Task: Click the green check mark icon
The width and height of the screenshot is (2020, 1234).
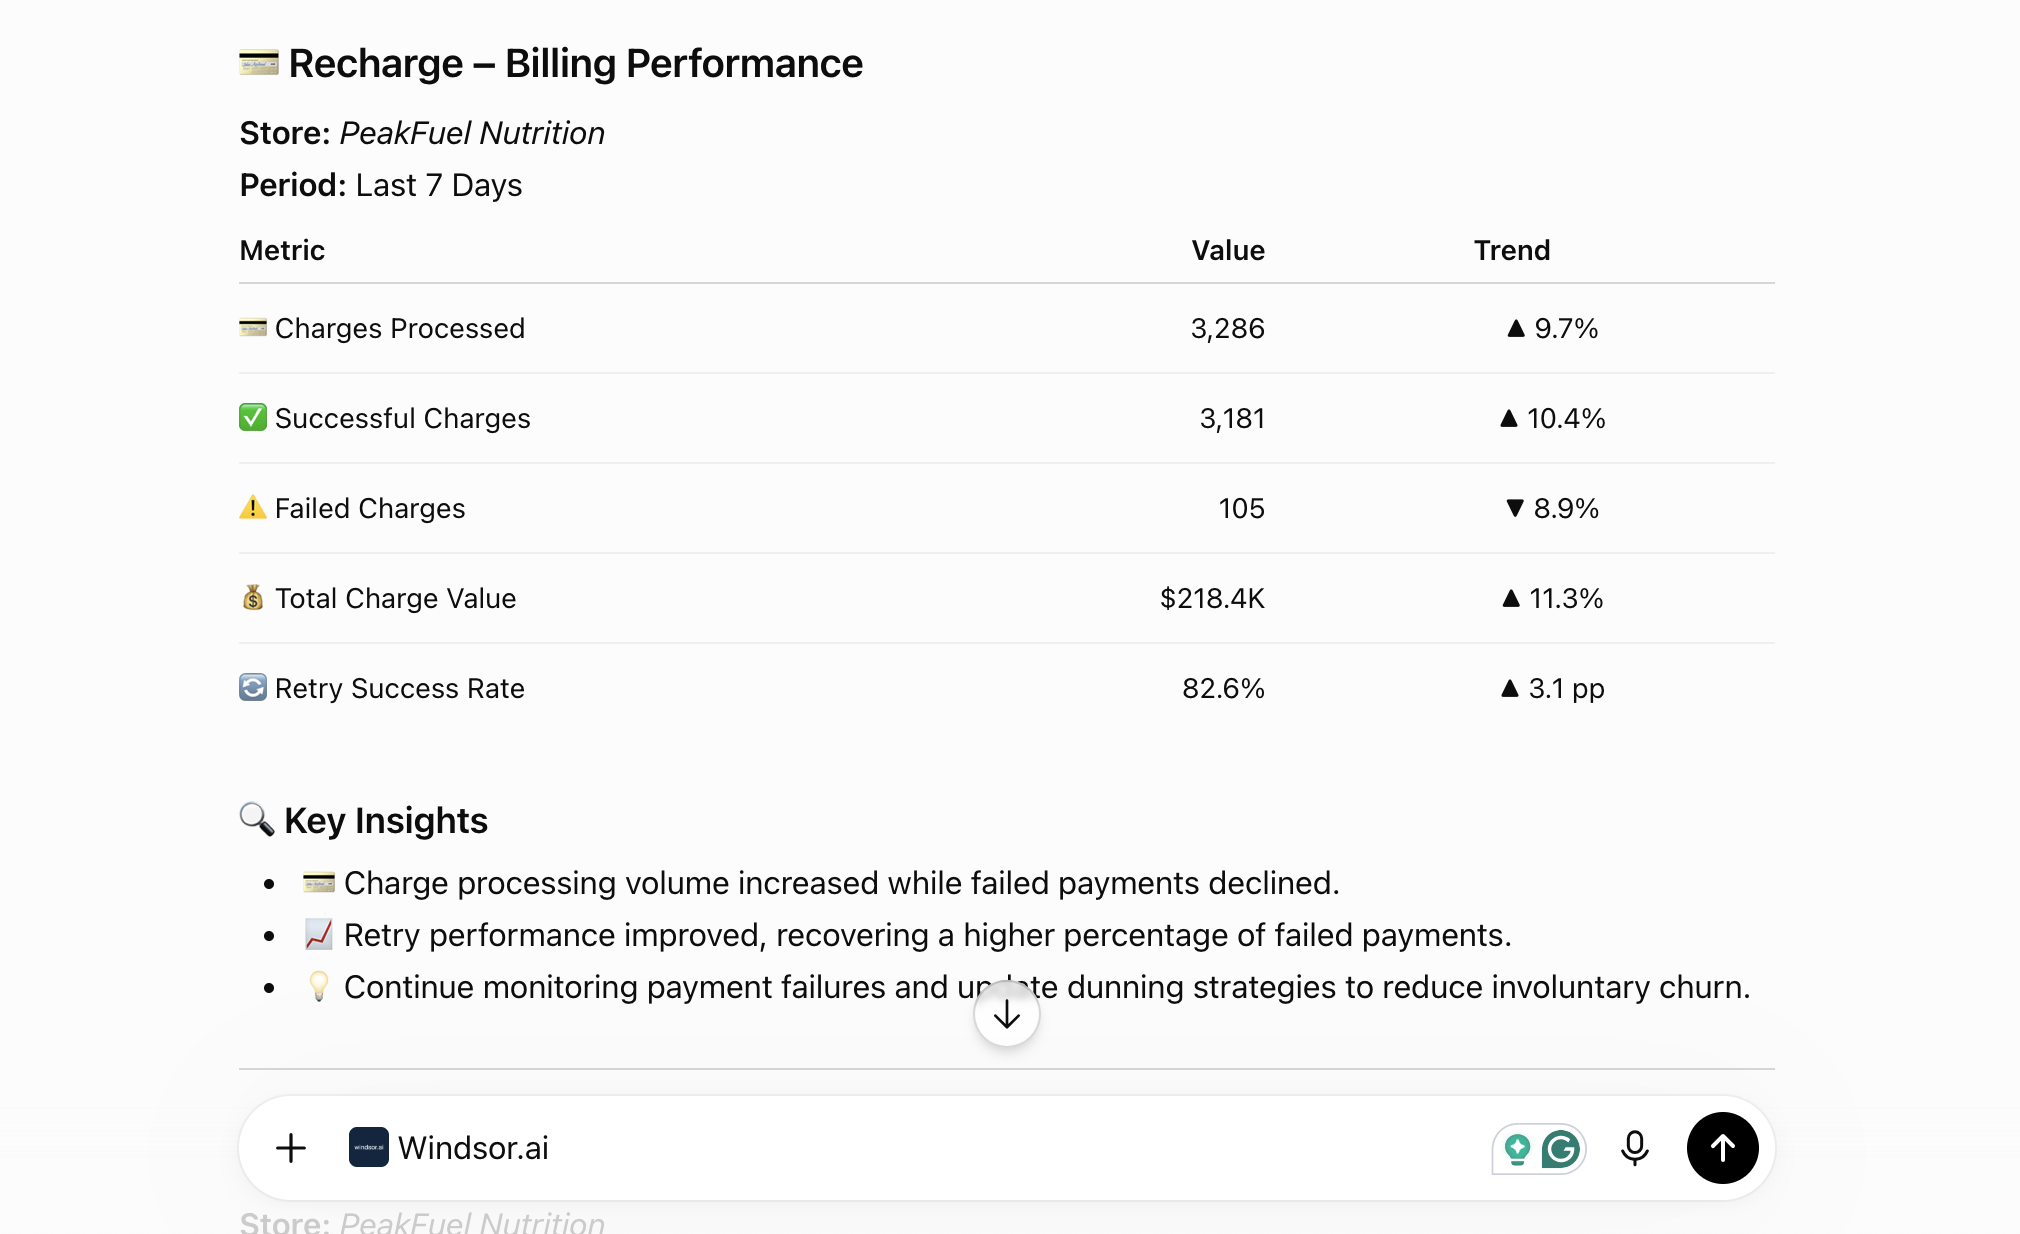Action: 253,417
